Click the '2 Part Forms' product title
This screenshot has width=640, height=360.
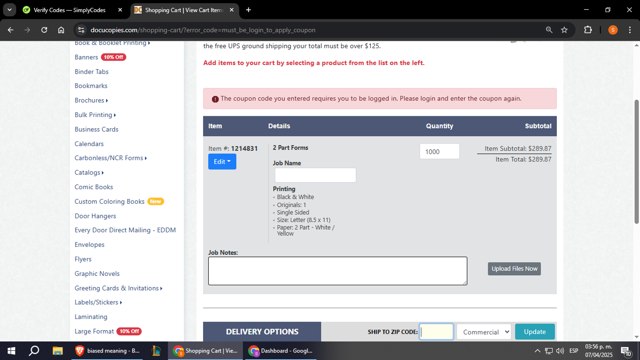(290, 148)
